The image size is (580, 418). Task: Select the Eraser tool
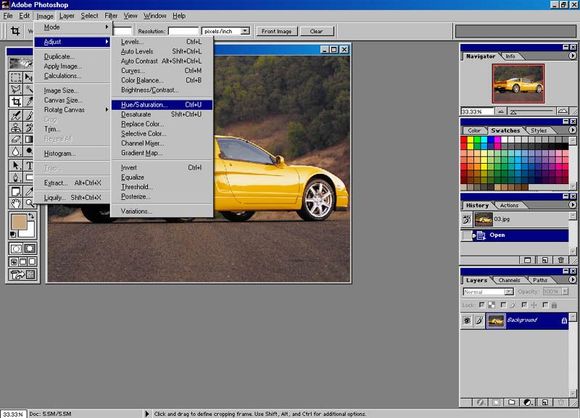(x=15, y=139)
